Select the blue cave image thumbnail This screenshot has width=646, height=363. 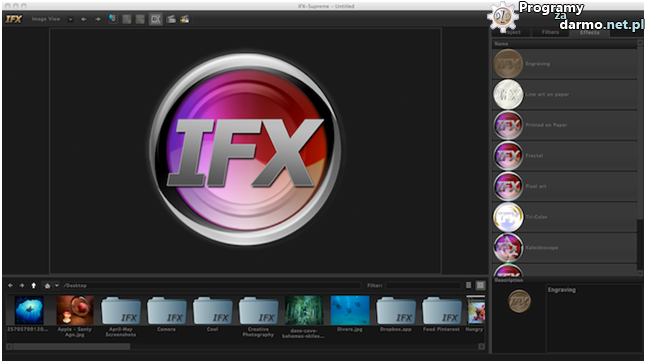(x=29, y=310)
